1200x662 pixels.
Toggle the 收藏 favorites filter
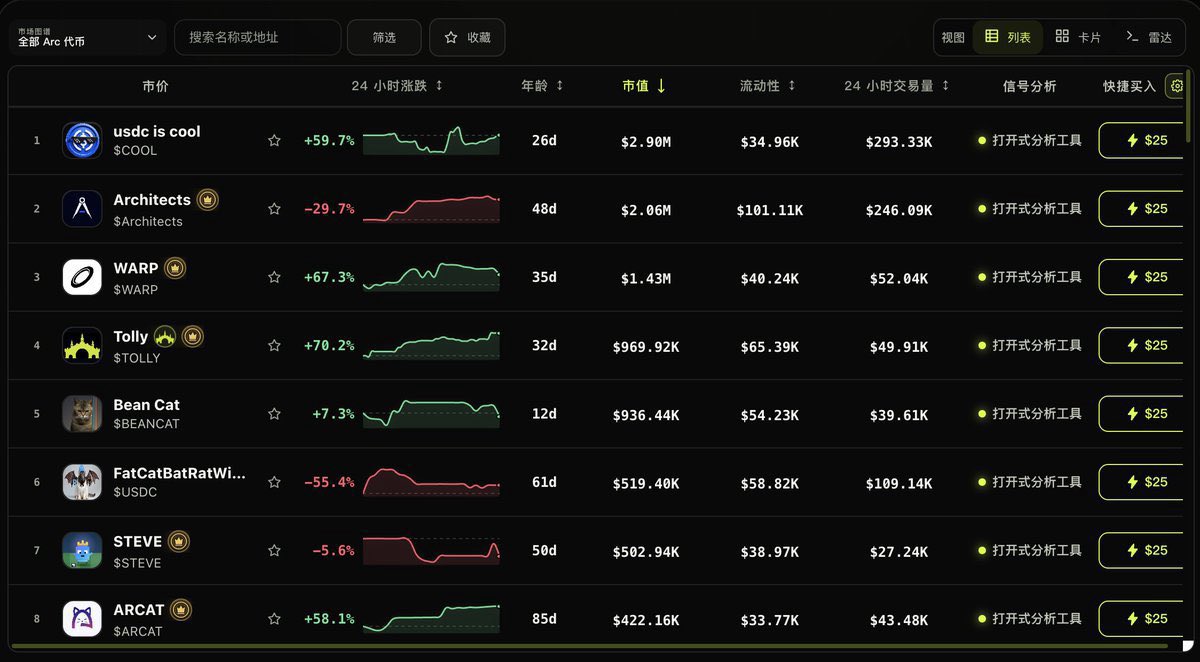[x=467, y=37]
